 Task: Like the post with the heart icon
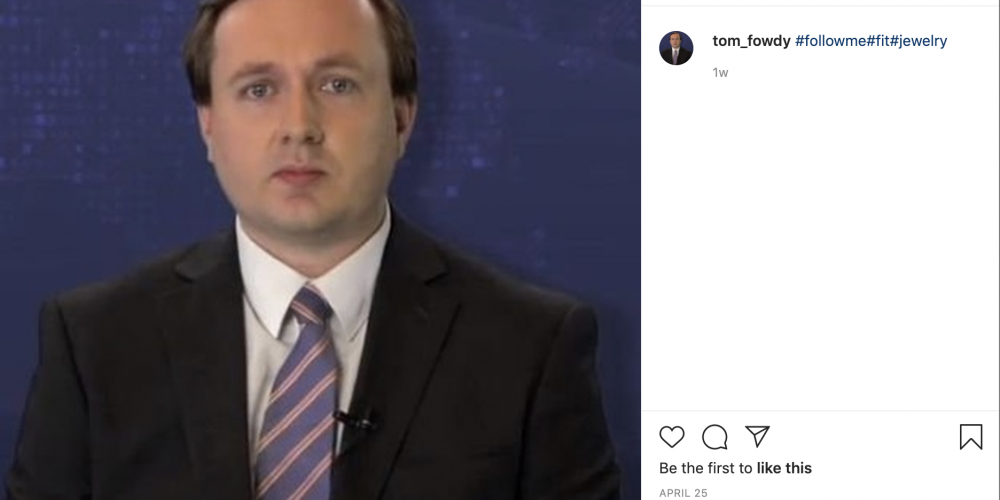672,437
